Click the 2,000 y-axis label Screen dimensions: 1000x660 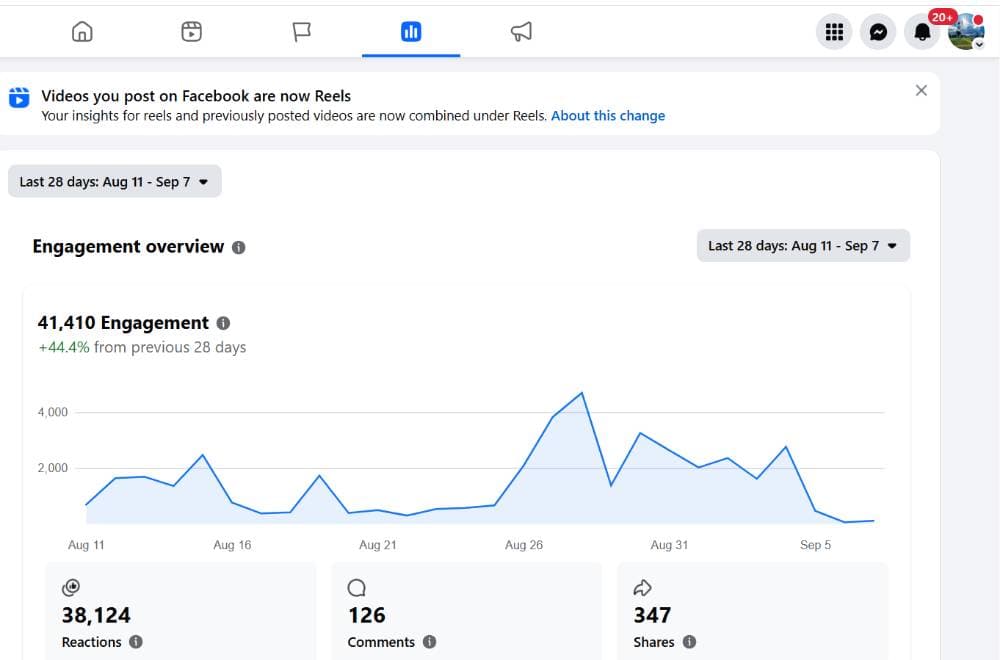click(52, 467)
